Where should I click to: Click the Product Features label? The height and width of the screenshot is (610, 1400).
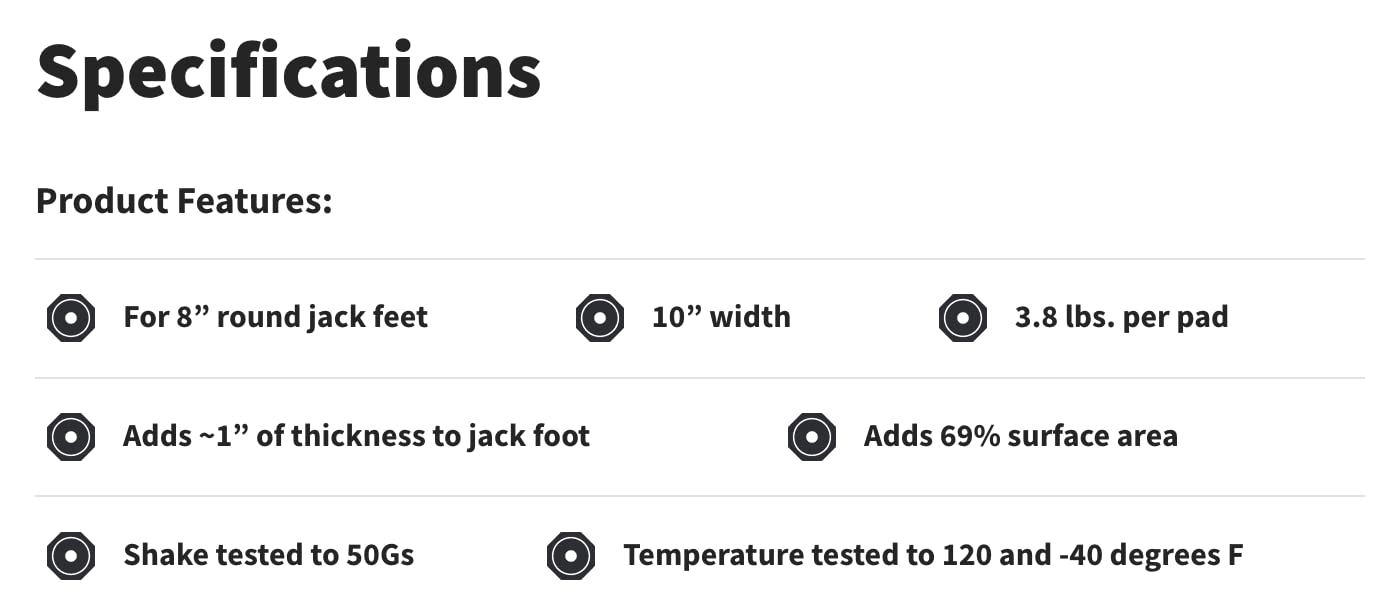click(x=184, y=201)
